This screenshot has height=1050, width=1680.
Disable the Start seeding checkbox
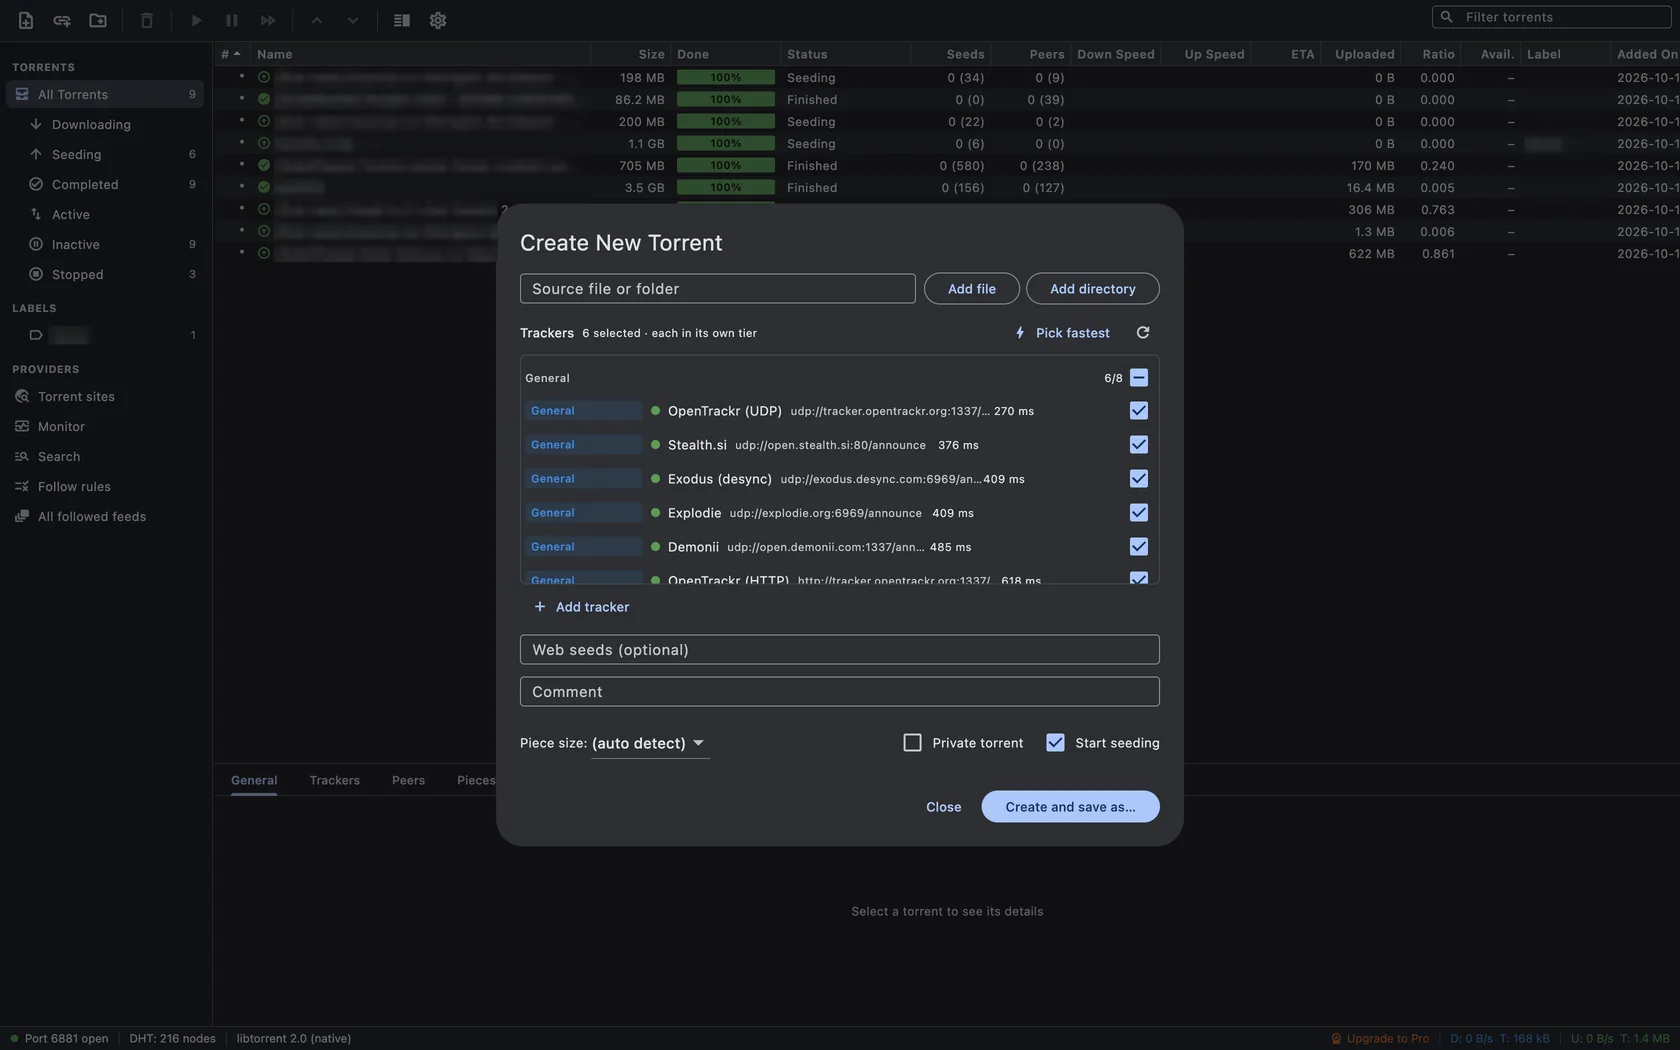pyautogui.click(x=1055, y=743)
